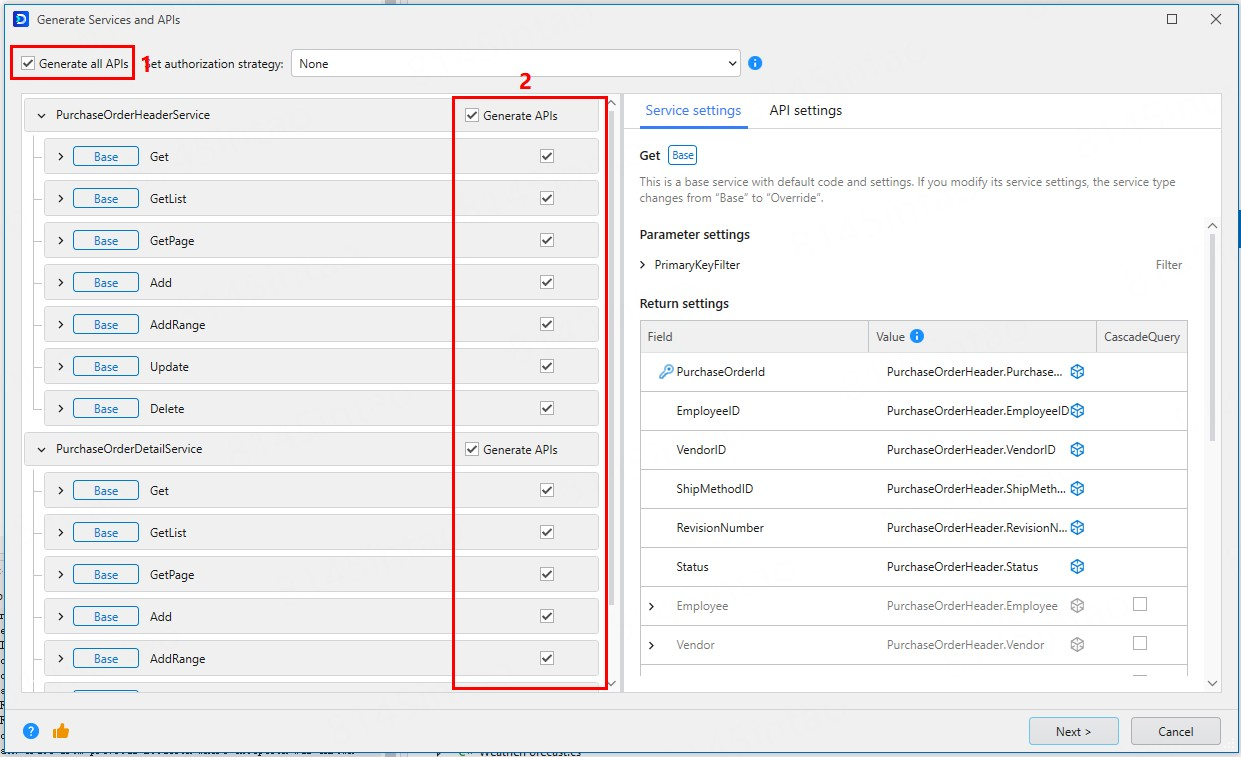Select the Service settings tab
Image resolution: width=1241 pixels, height=757 pixels.
693,111
